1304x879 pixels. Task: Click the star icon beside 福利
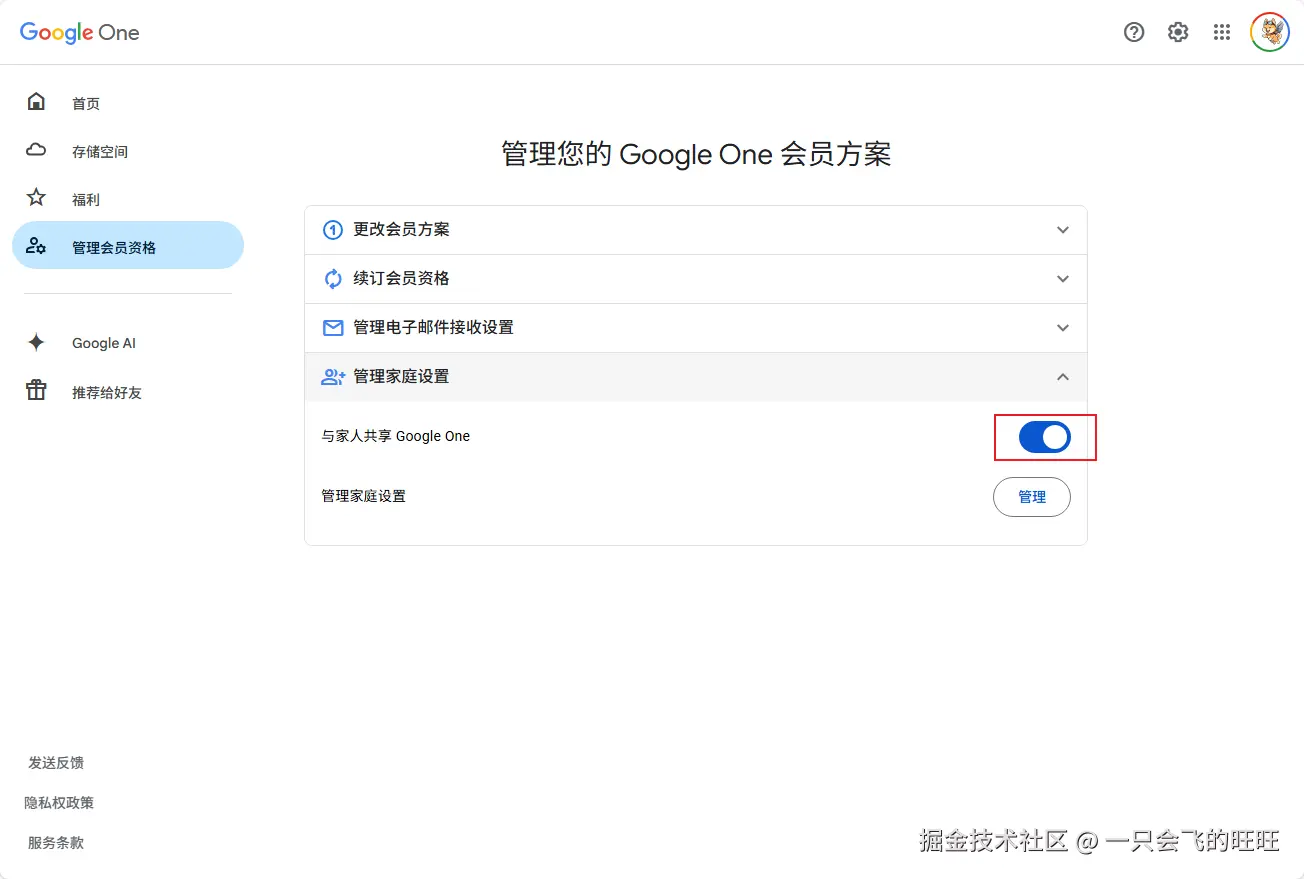[x=36, y=197]
